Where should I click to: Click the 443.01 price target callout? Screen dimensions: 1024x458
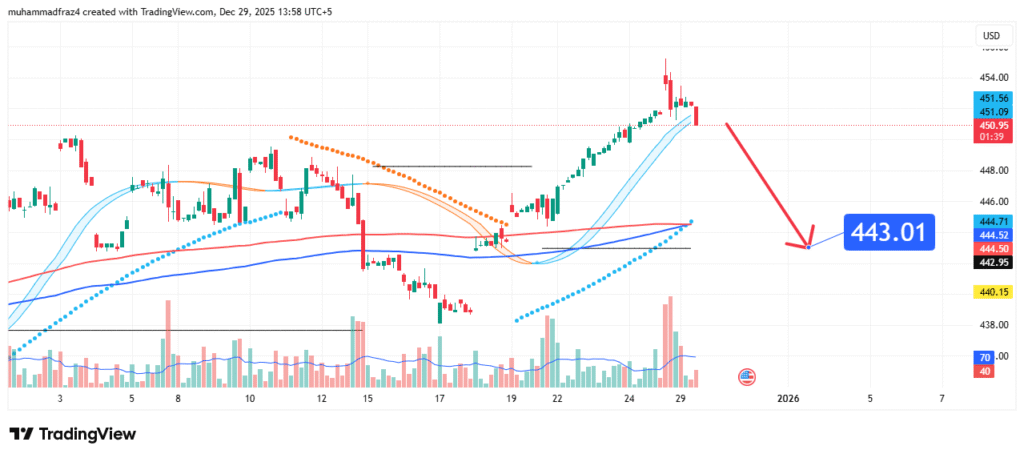click(889, 232)
